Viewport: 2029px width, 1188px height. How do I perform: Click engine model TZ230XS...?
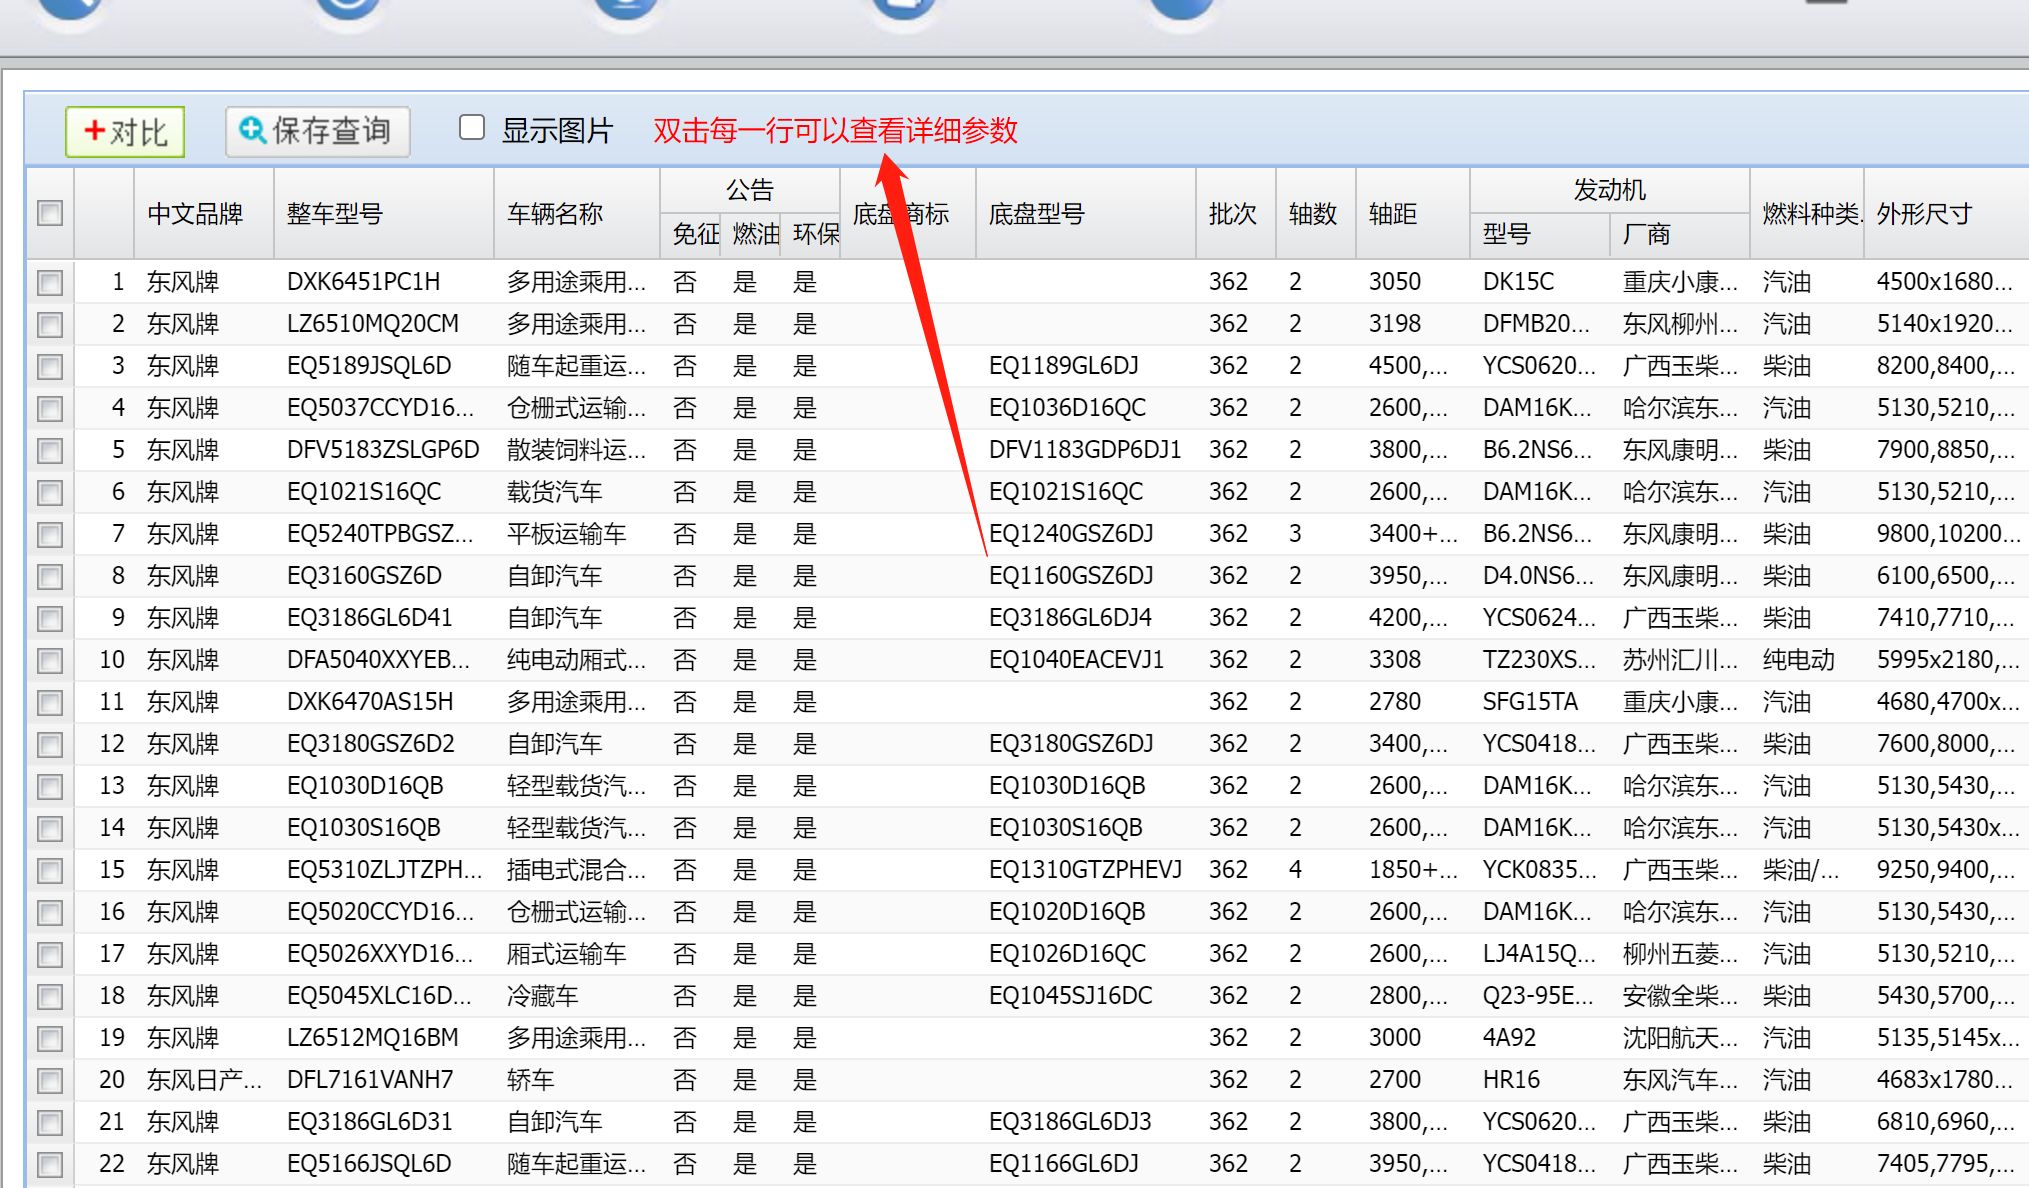coord(1539,660)
